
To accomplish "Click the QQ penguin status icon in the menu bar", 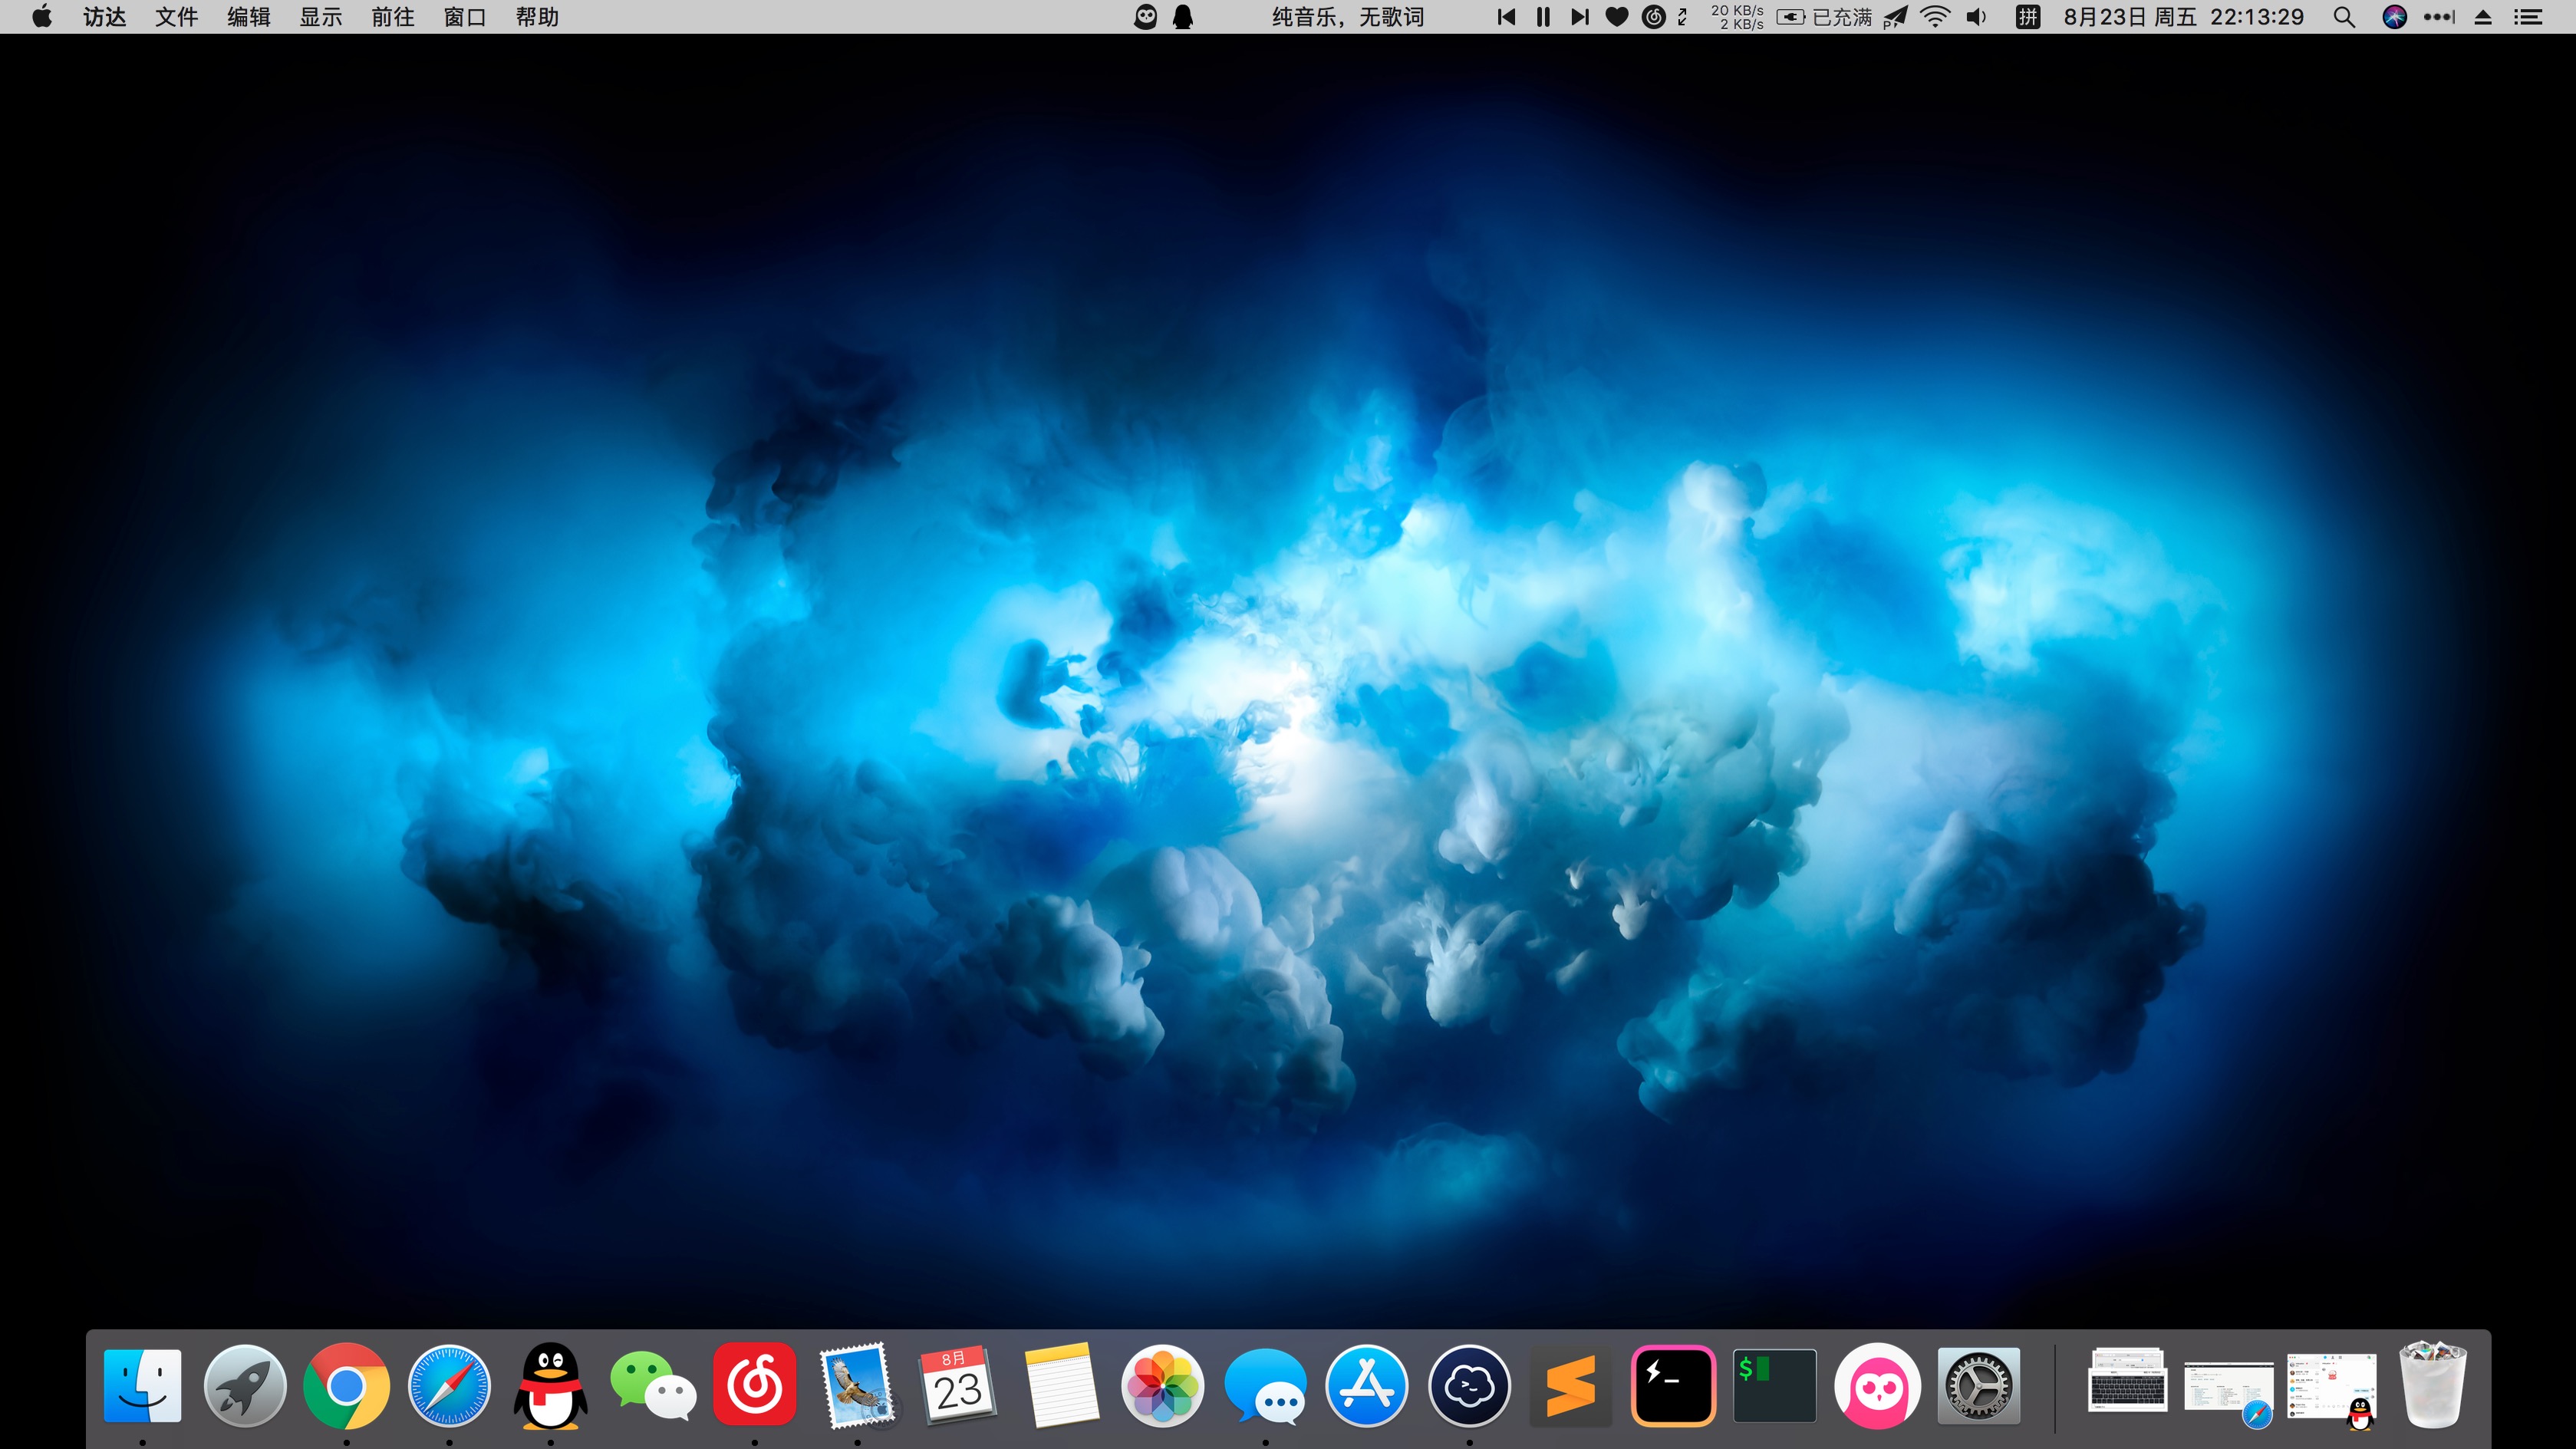I will click(x=1183, y=17).
